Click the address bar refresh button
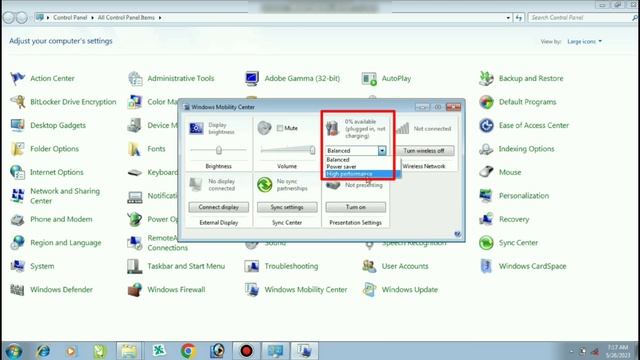640x360 pixels. point(519,18)
